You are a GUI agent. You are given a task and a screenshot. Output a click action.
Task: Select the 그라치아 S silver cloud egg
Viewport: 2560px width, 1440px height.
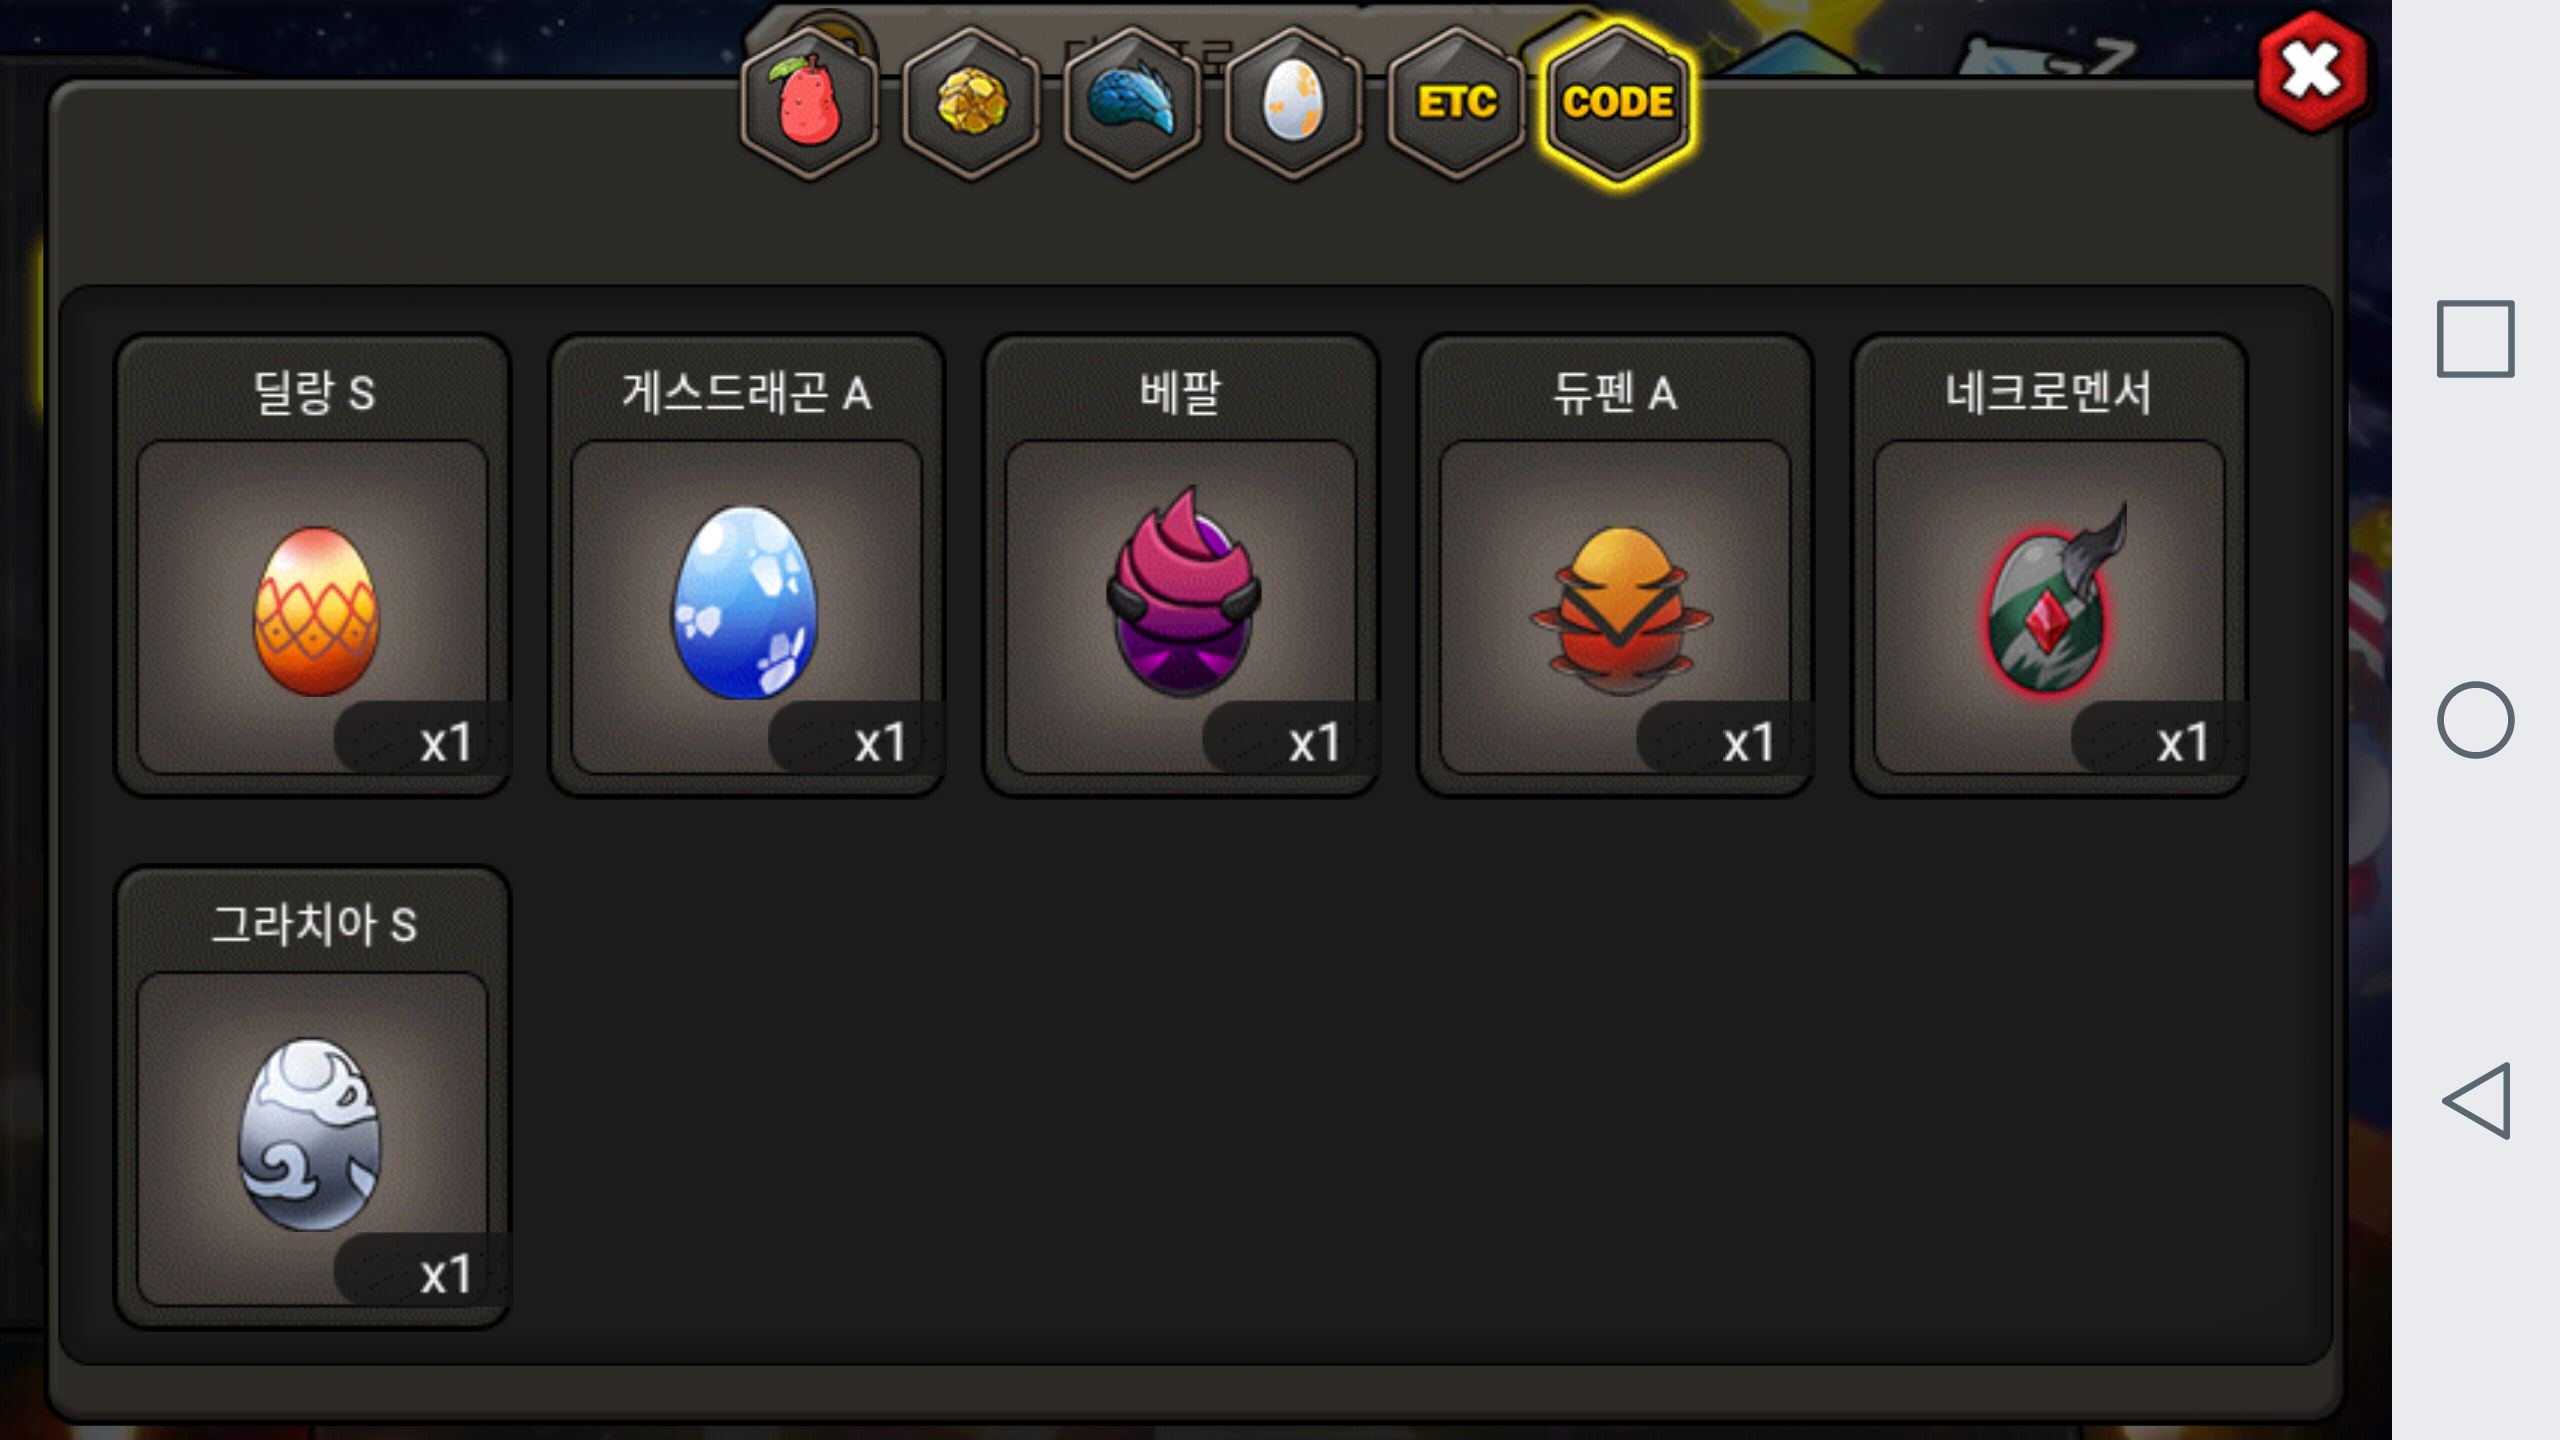point(313,1140)
